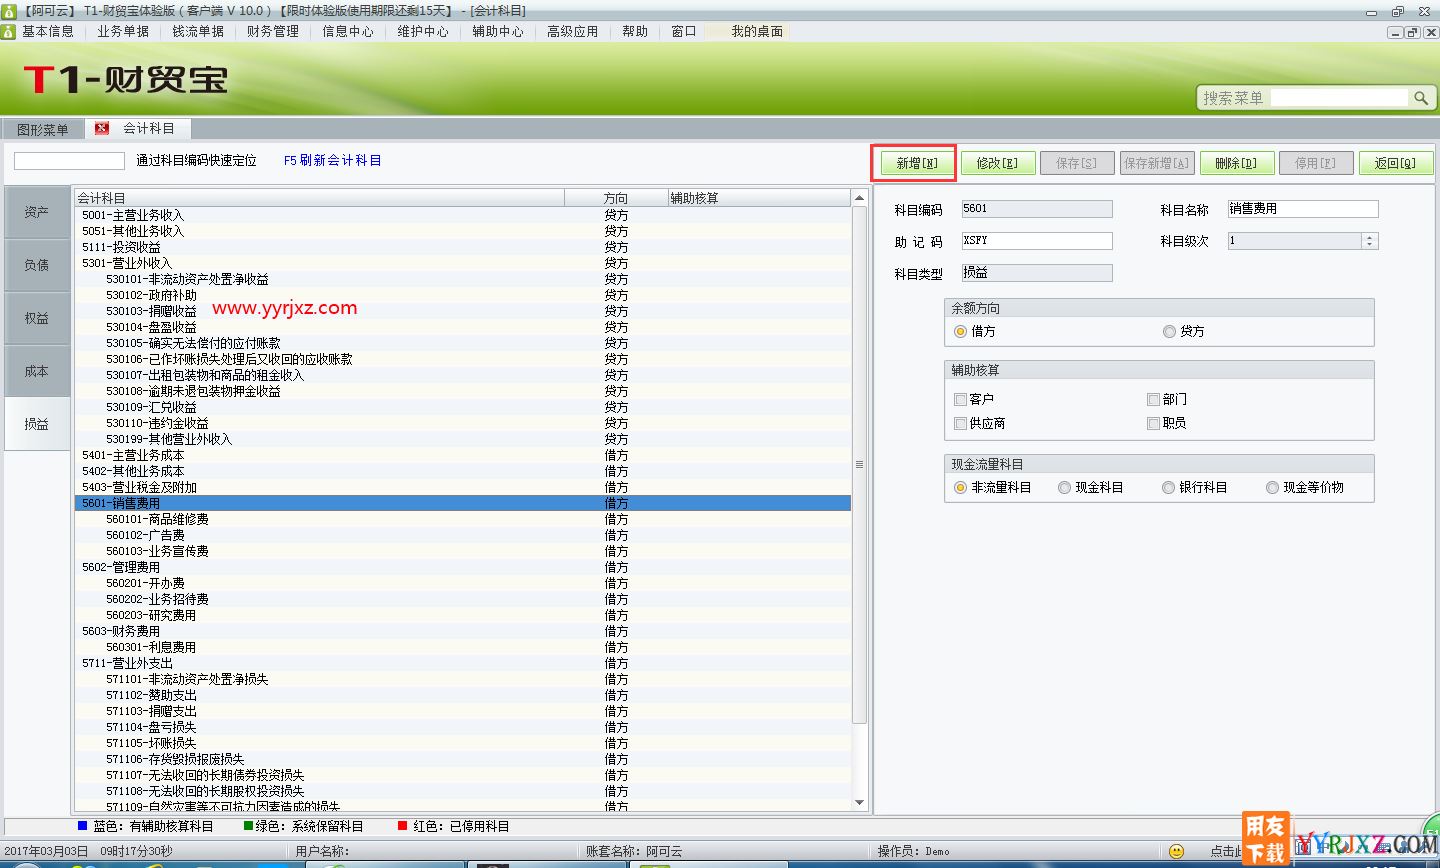The height and width of the screenshot is (868, 1440).
Task: Click the 助记码 input field
Action: point(1037,241)
